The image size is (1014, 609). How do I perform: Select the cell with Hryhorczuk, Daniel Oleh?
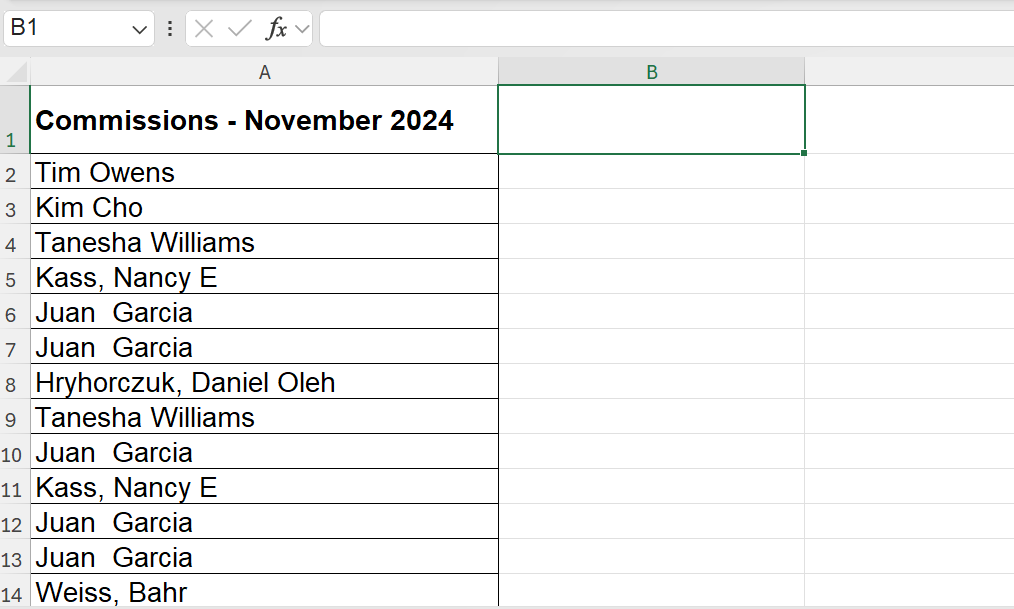pyautogui.click(x=264, y=381)
